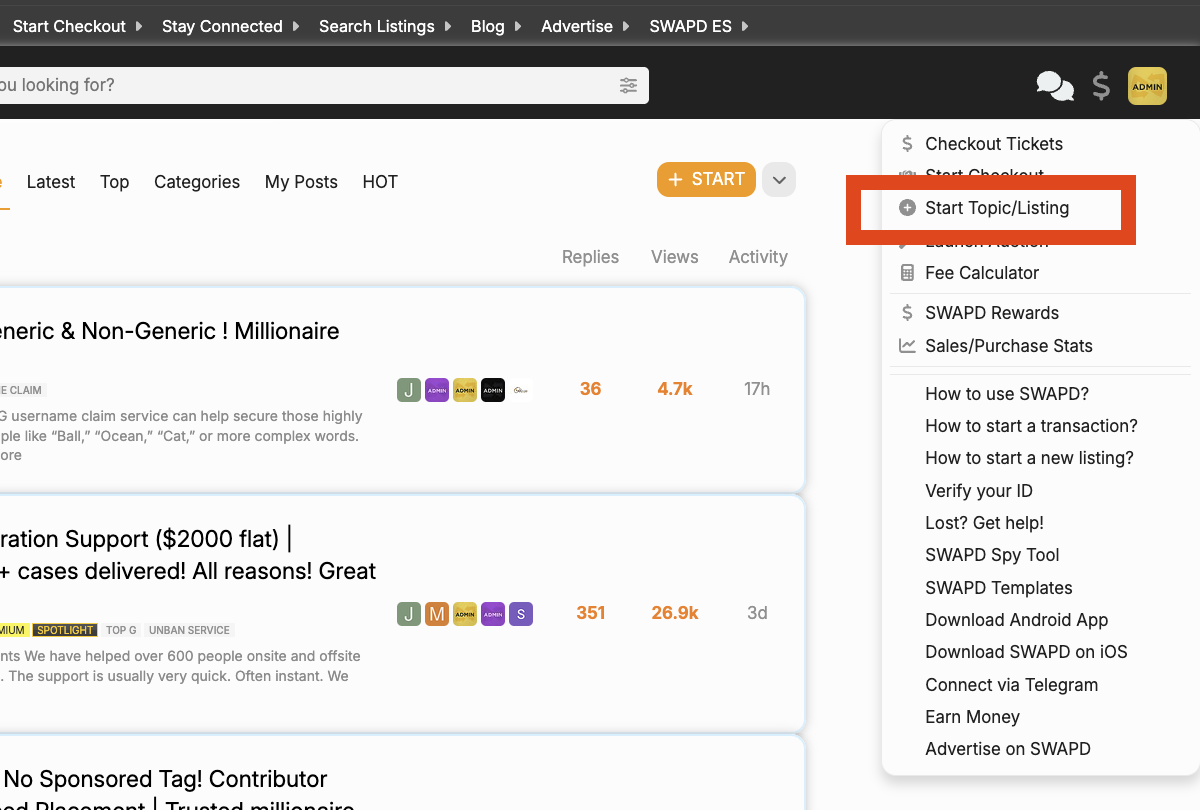Click the Lost? Get help! link
Image resolution: width=1200 pixels, height=810 pixels.
tap(984, 523)
